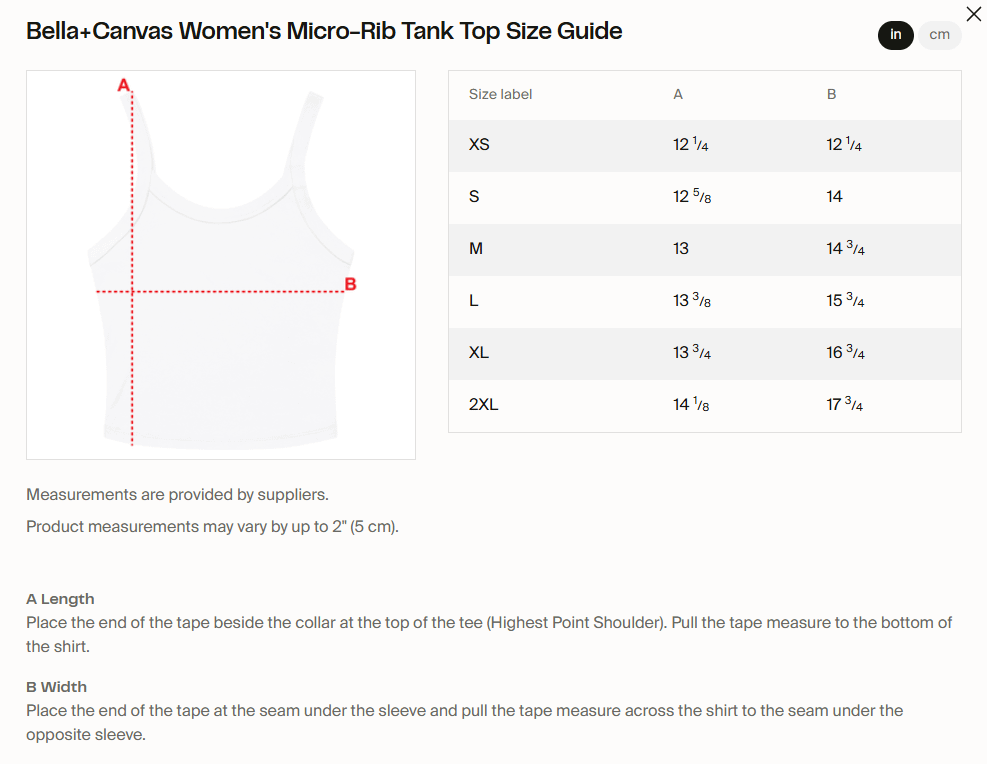Select the XS size row label
The width and height of the screenshot is (987, 764).
click(x=479, y=145)
